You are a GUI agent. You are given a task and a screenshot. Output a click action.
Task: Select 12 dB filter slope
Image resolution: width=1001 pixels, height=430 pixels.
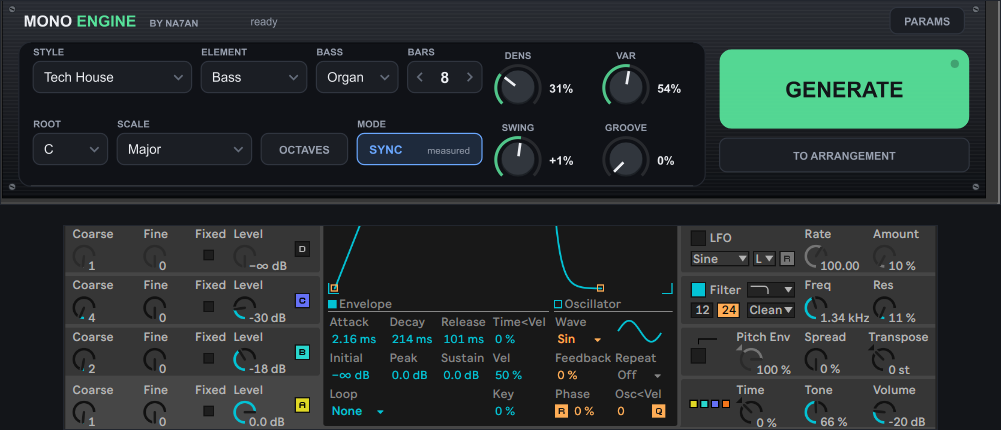click(x=702, y=310)
